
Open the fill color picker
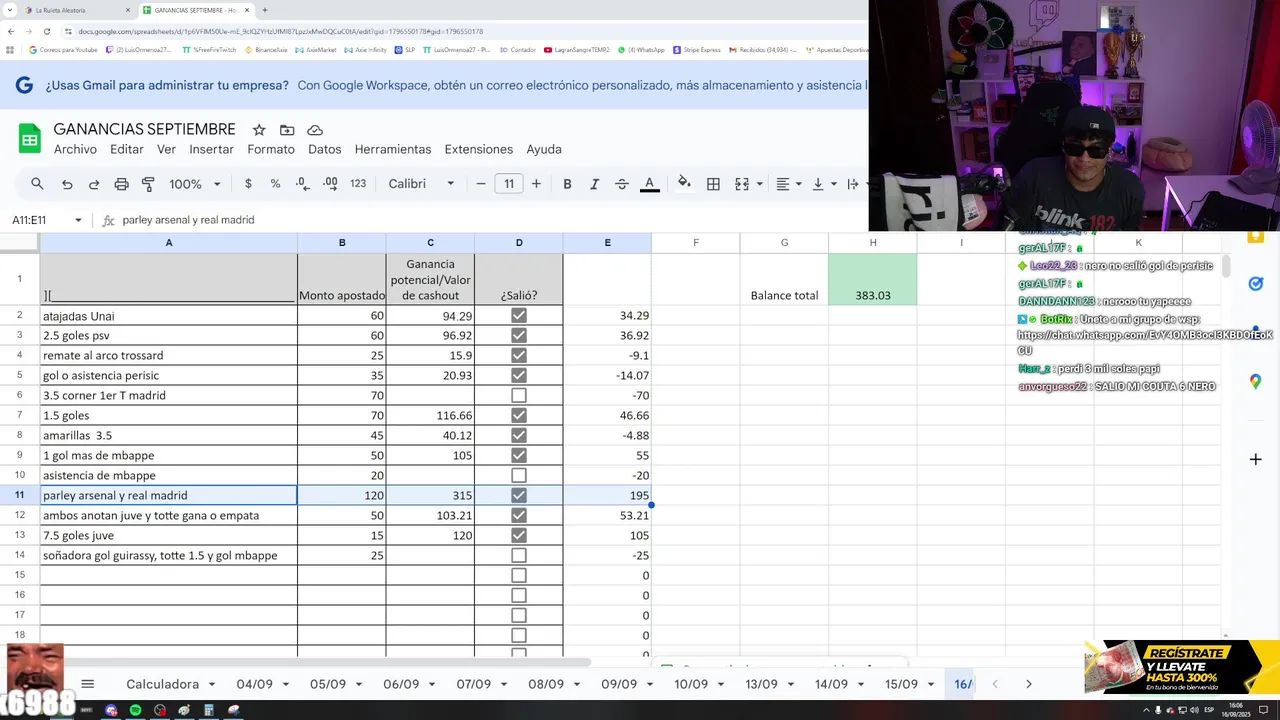(684, 184)
